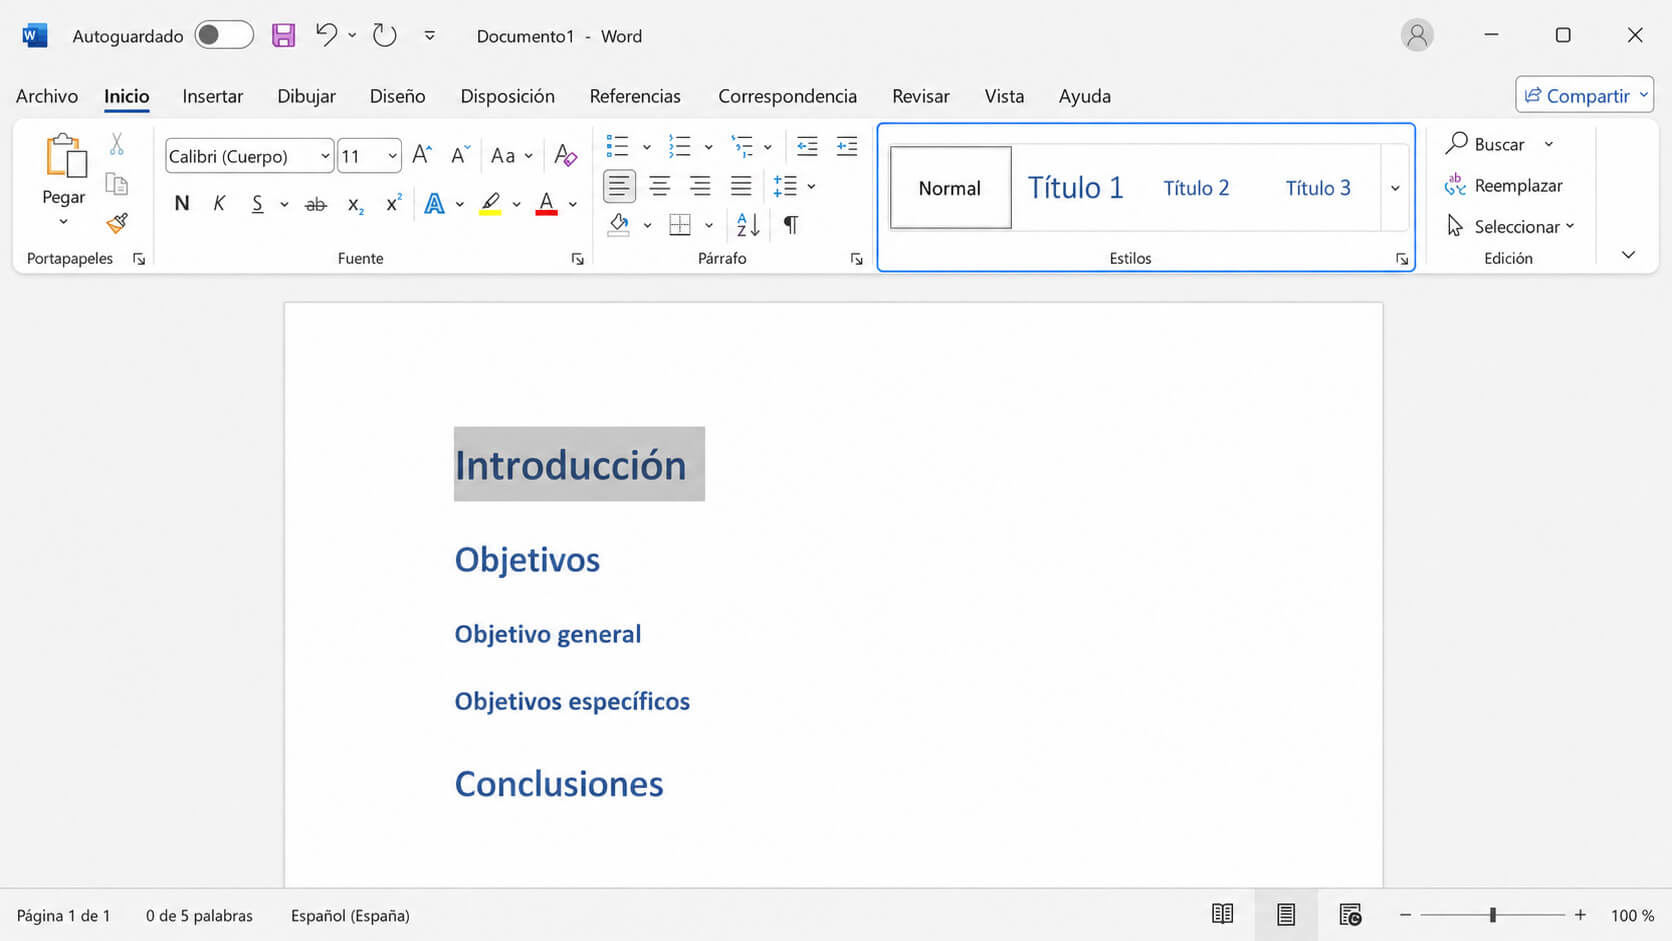Open the Archivo menu
1672x941 pixels.
point(47,96)
